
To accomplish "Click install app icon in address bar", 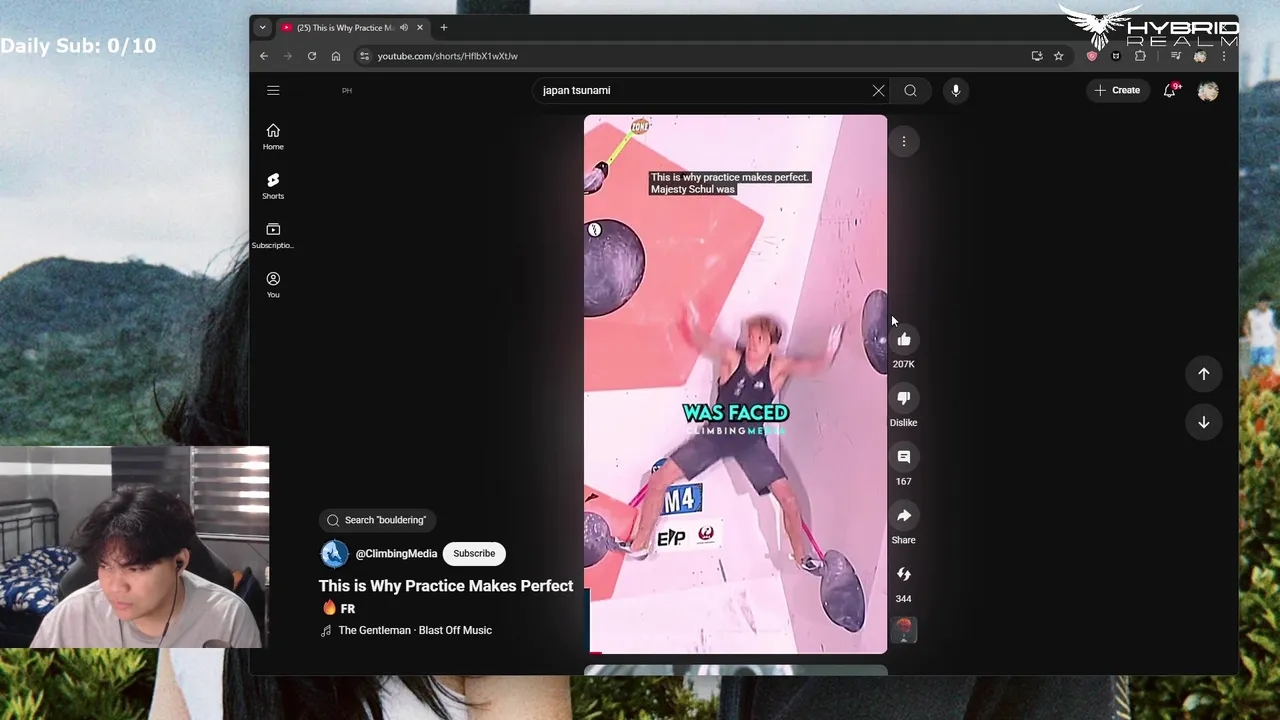I will (x=1037, y=56).
